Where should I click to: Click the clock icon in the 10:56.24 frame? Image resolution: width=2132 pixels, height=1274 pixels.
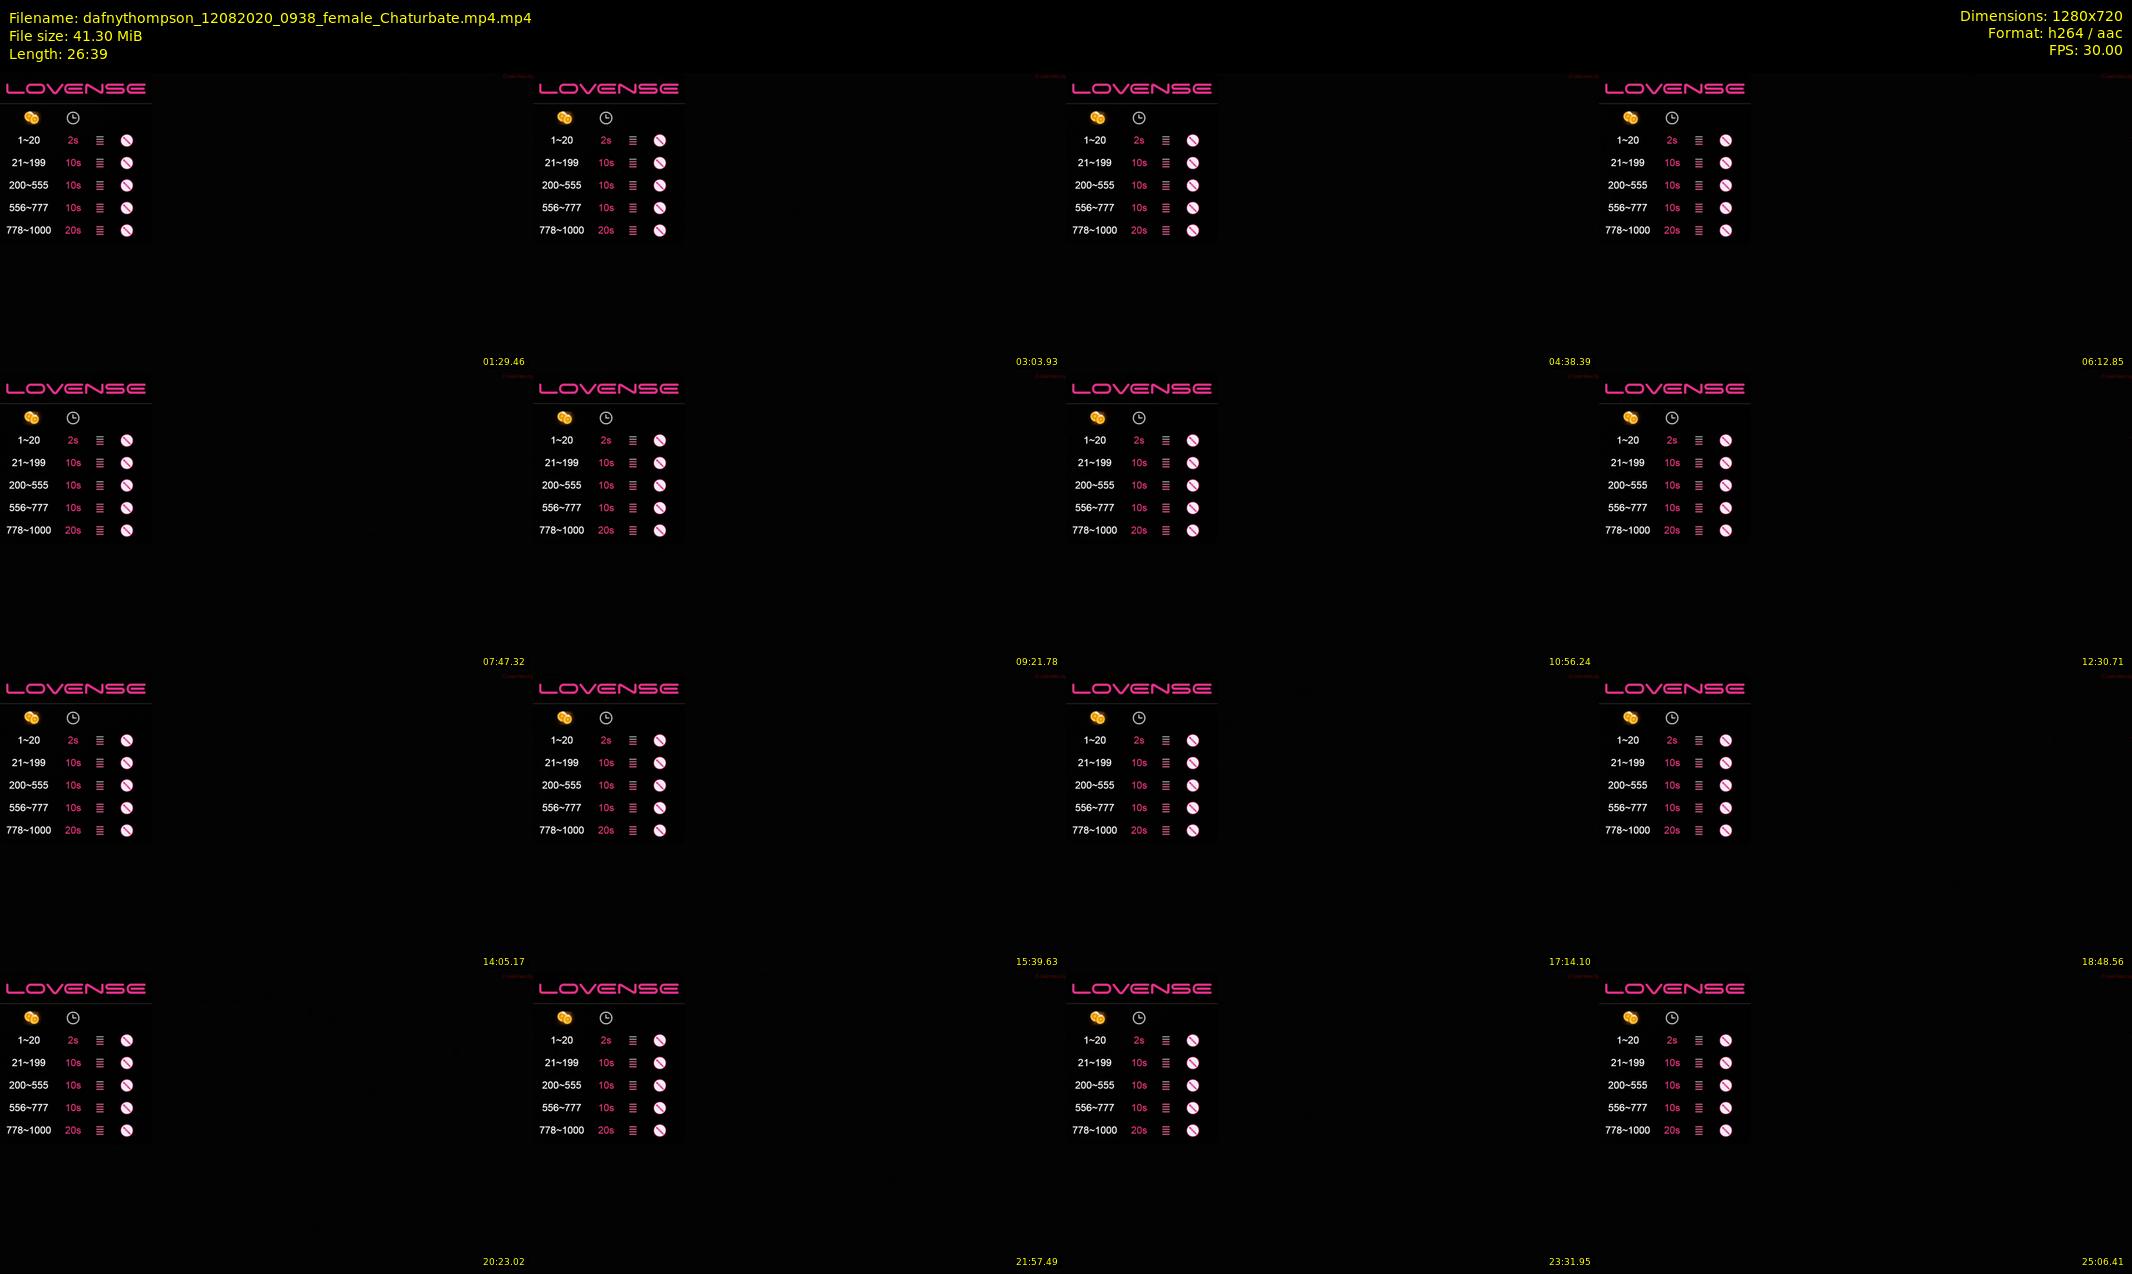[x=1139, y=418]
